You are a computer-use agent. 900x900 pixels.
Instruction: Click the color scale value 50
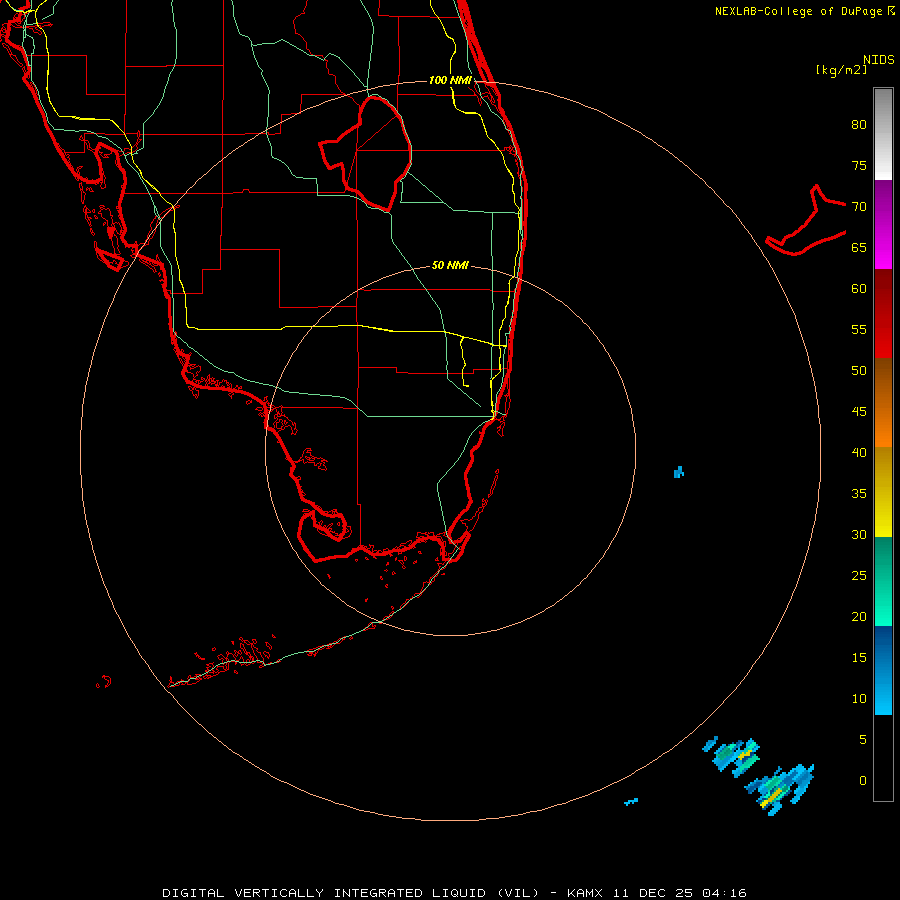[859, 370]
